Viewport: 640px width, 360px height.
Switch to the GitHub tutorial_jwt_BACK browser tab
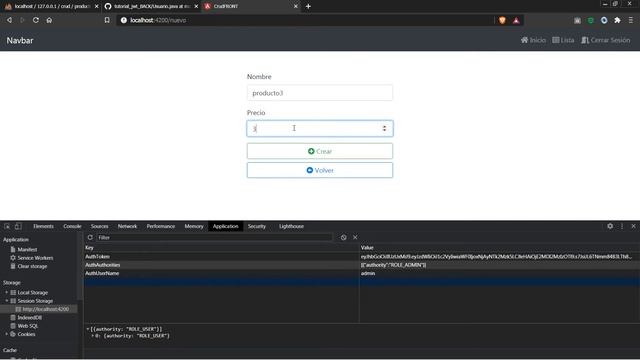click(151, 6)
